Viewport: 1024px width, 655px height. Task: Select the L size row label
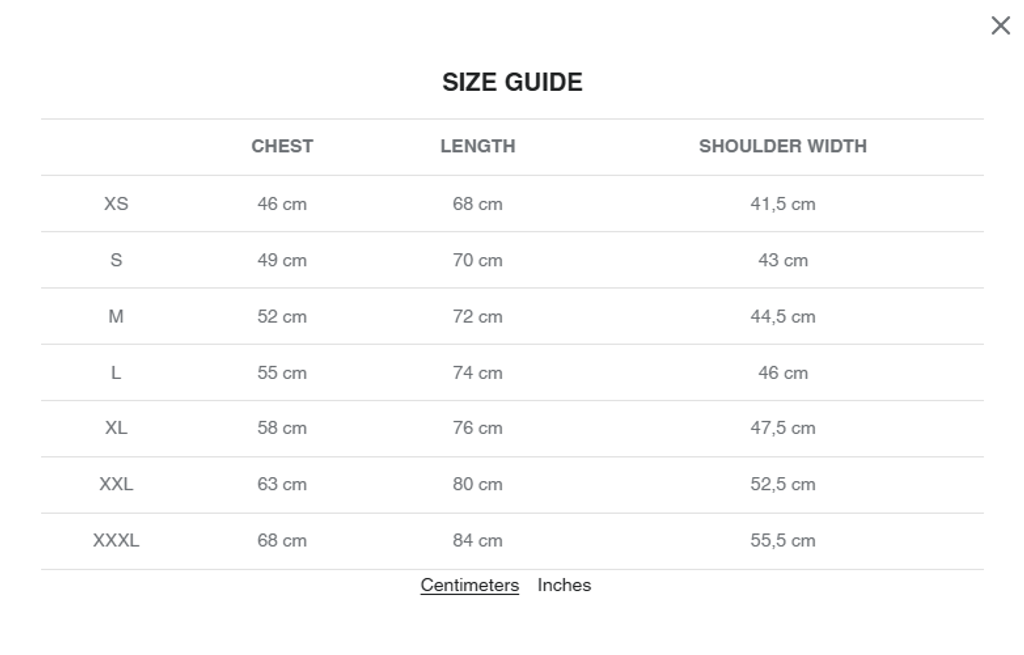click(116, 373)
